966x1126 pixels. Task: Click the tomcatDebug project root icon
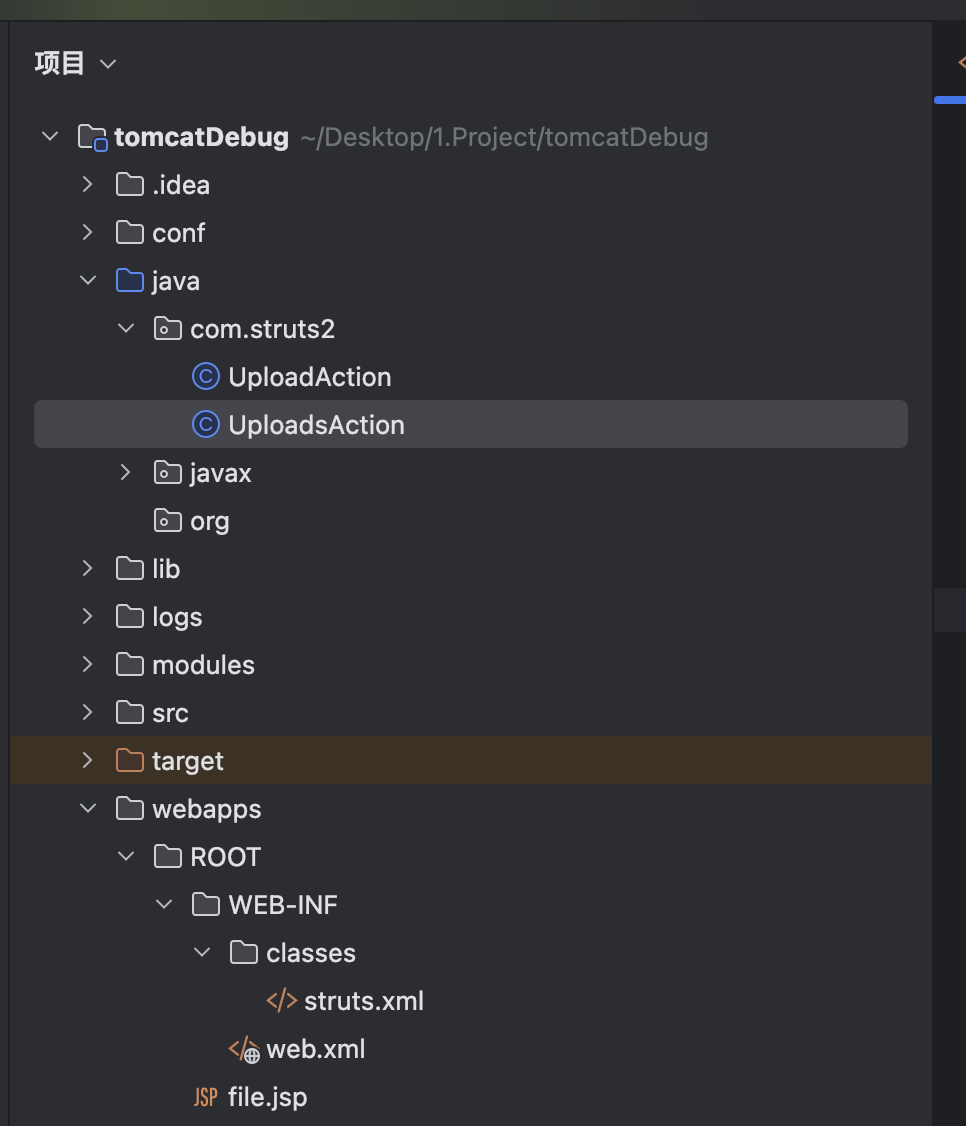[91, 136]
